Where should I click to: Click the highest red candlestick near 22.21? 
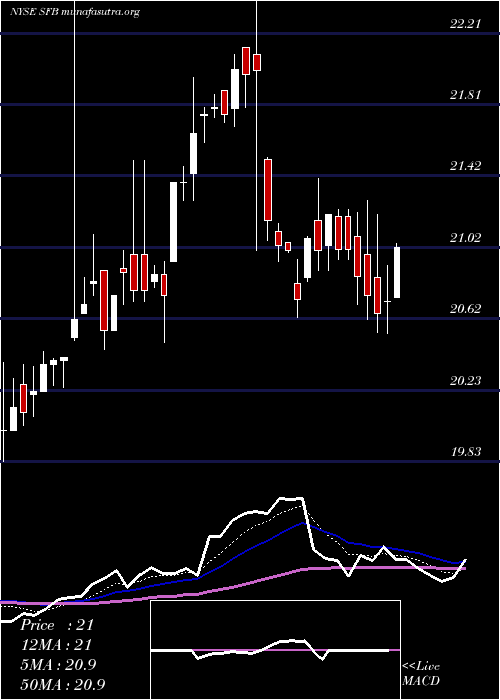246,61
